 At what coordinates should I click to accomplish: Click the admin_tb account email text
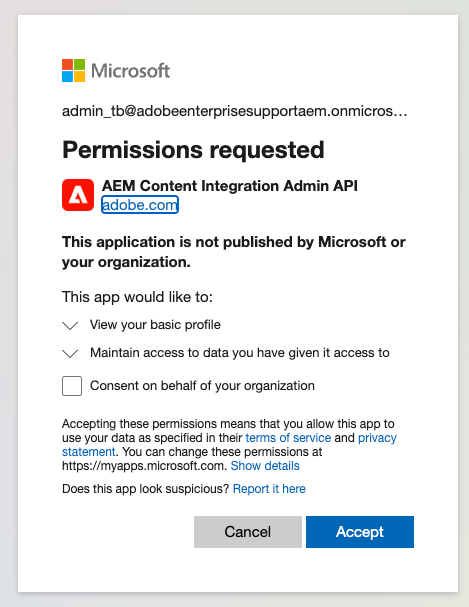[234, 111]
